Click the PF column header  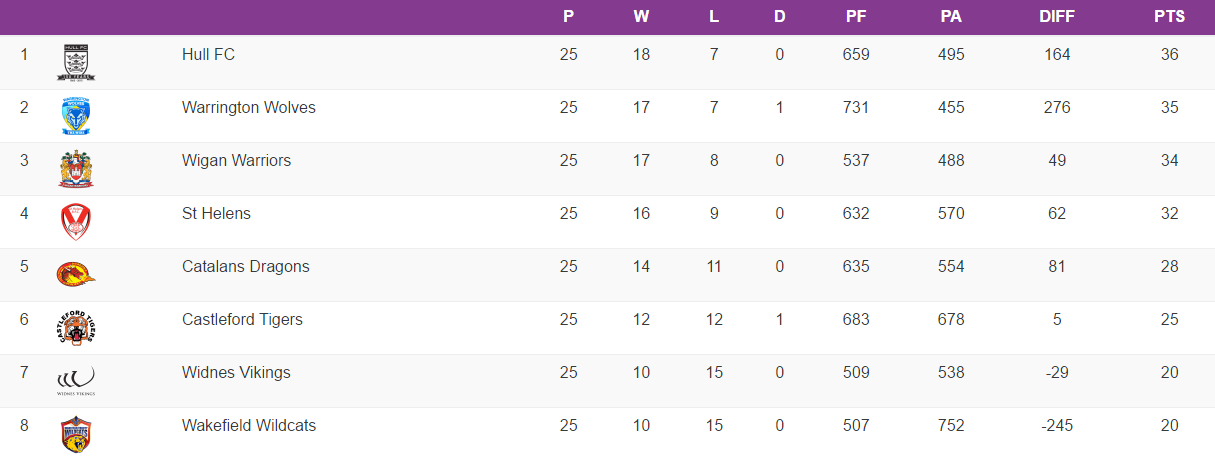(x=856, y=16)
